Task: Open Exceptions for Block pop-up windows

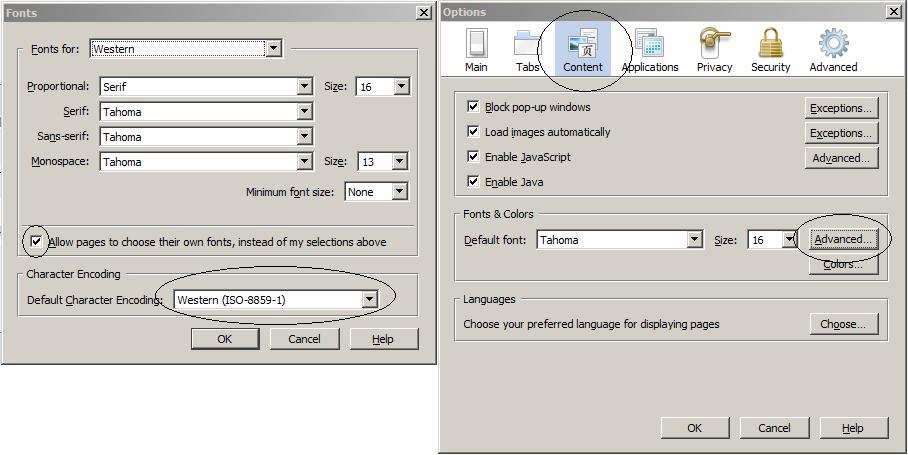Action: point(841,108)
